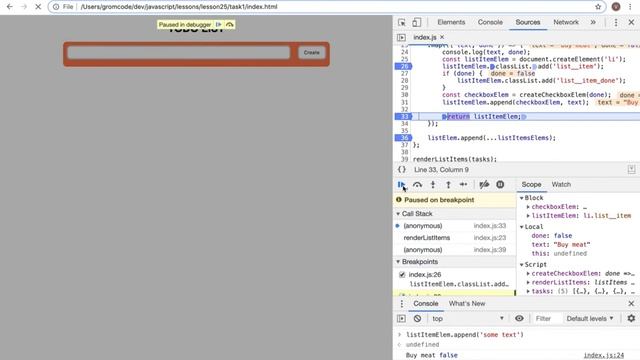Expand the checkboxElem variable
The image size is (640, 360).
click(528, 207)
